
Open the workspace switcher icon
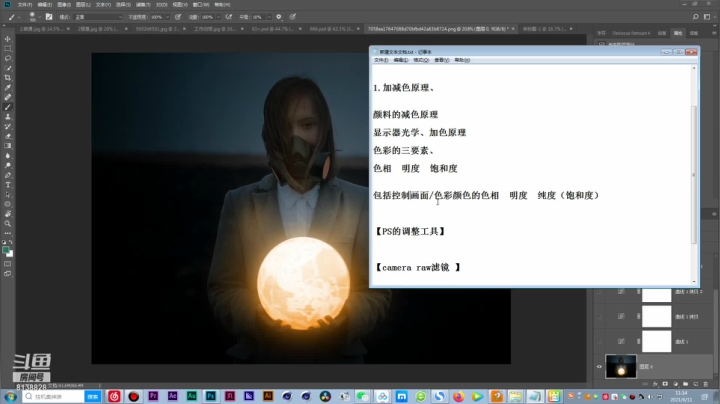click(x=707, y=17)
